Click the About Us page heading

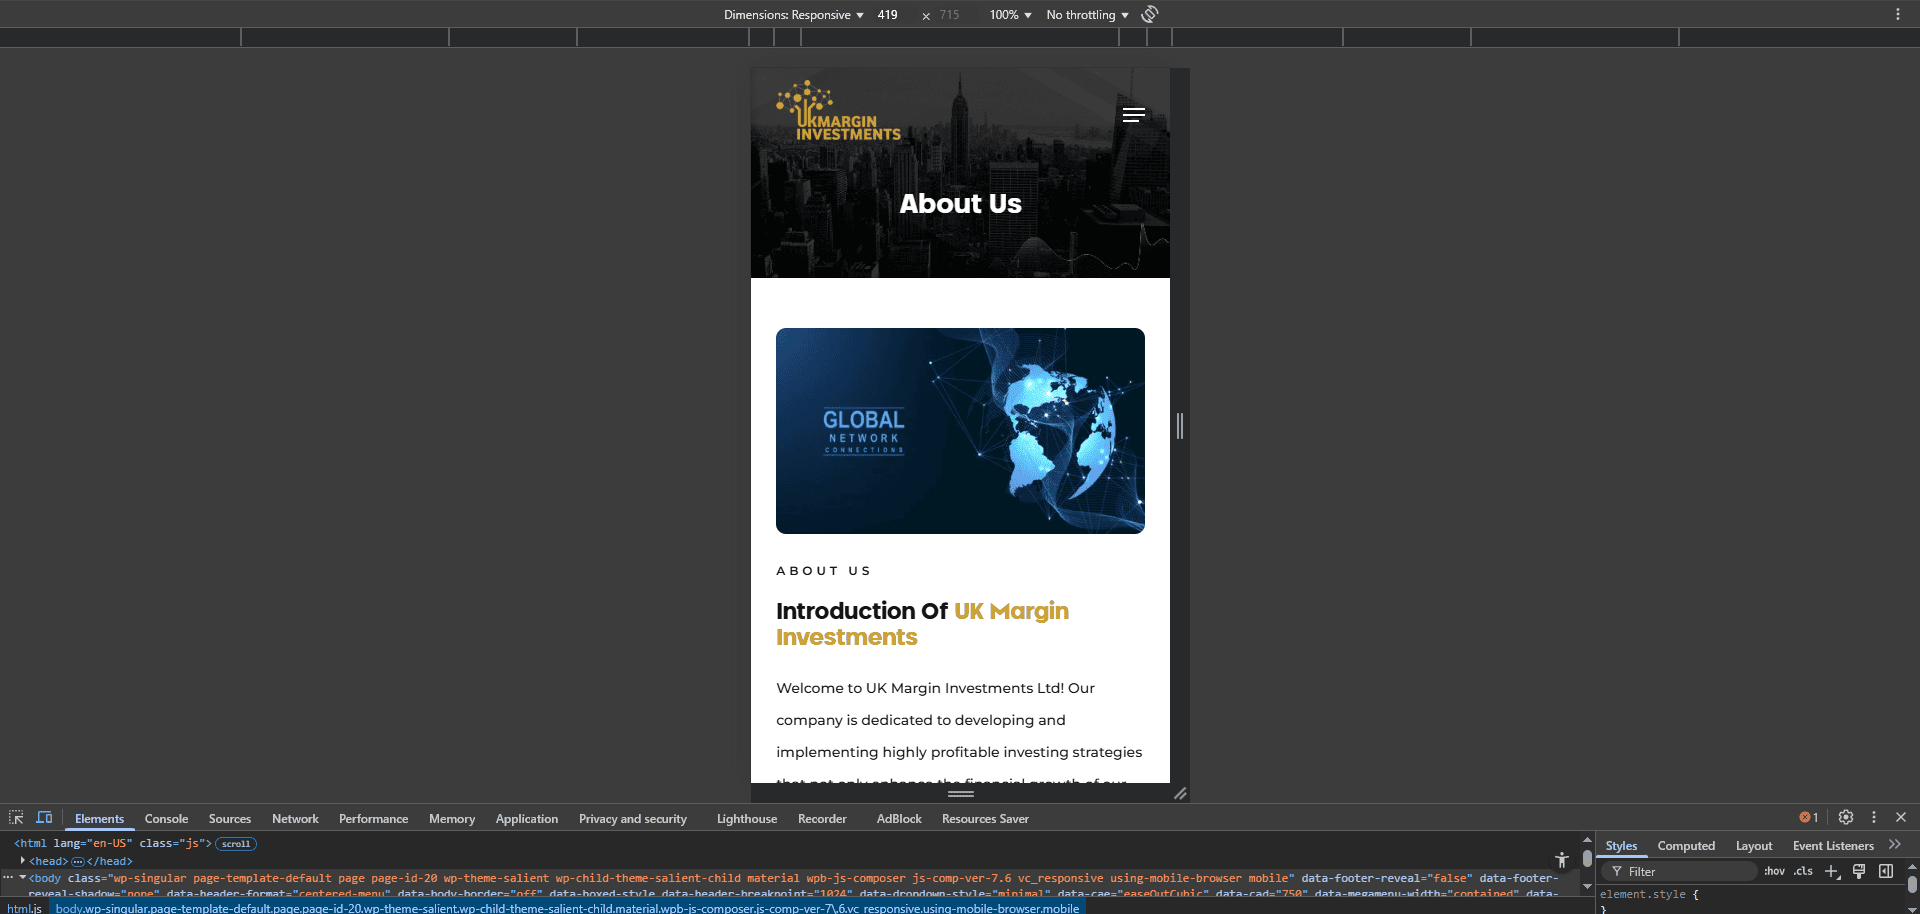[960, 204]
